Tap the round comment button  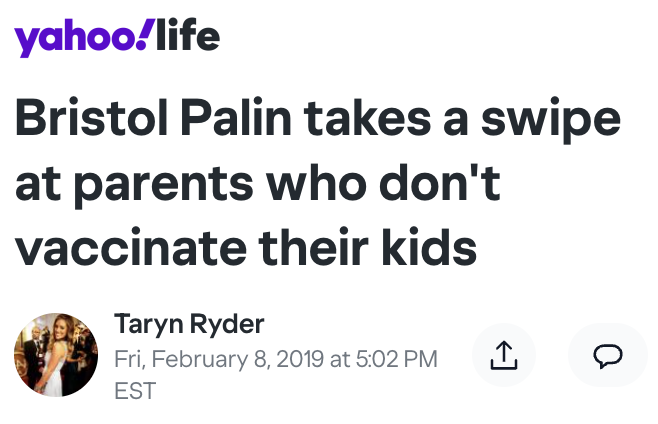point(607,355)
